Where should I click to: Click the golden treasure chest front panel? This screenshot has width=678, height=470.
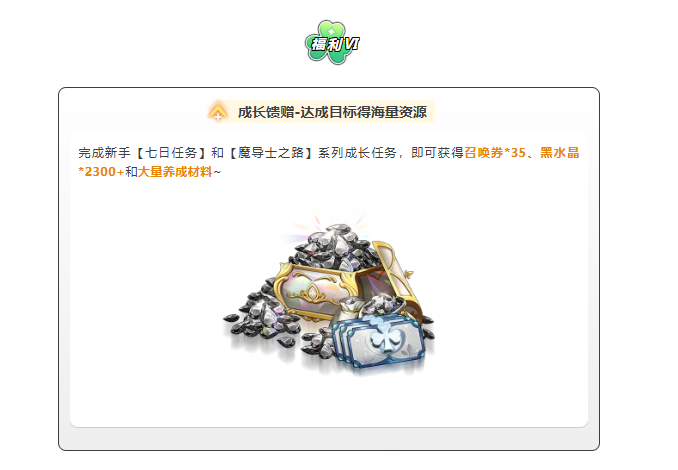[x=315, y=293]
